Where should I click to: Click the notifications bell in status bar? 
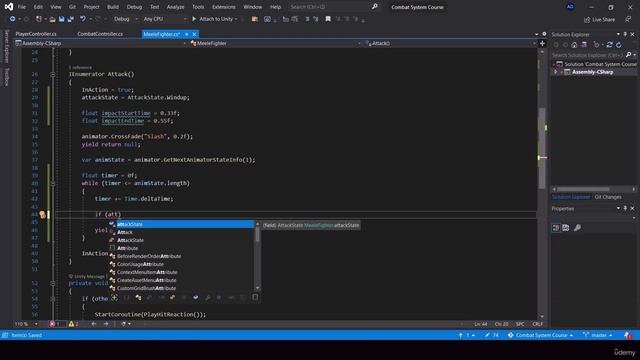point(628,335)
